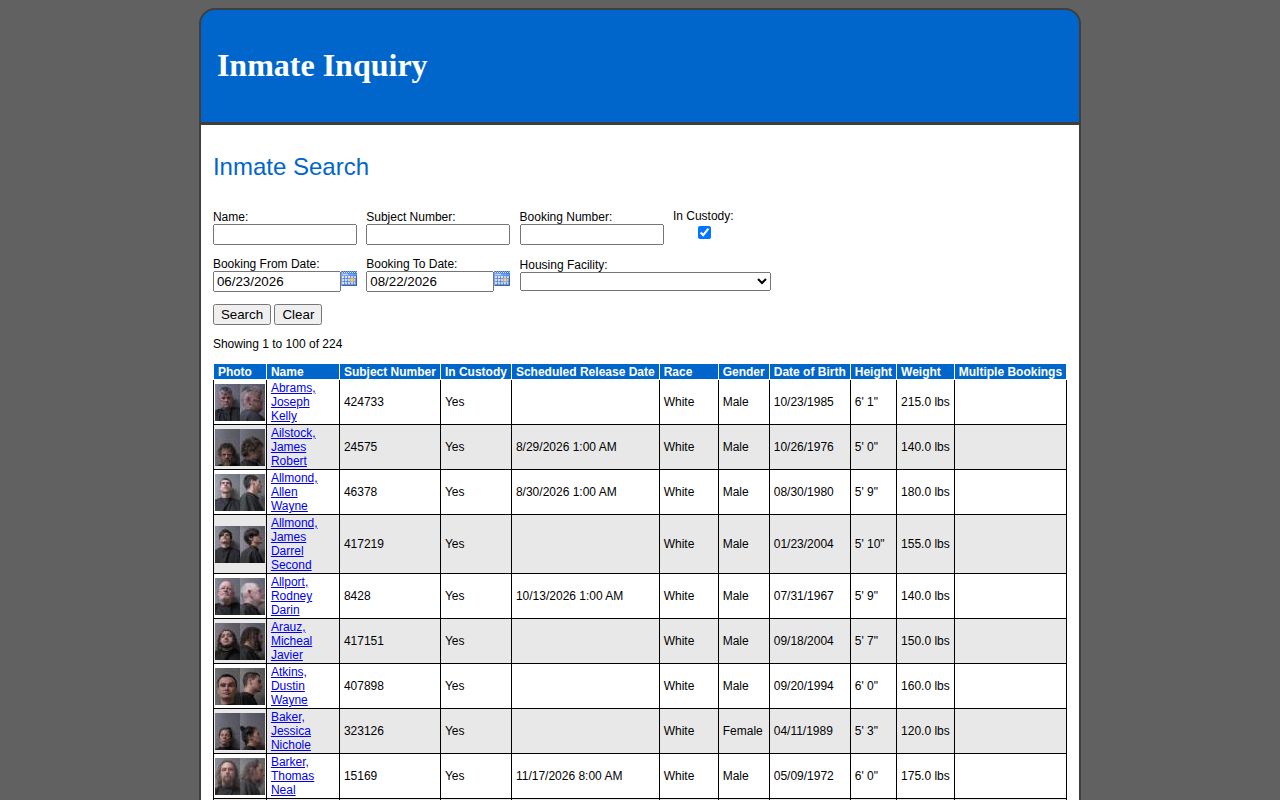1280x800 pixels.
Task: Open calendar picker for Booking To Date
Action: coord(502,279)
